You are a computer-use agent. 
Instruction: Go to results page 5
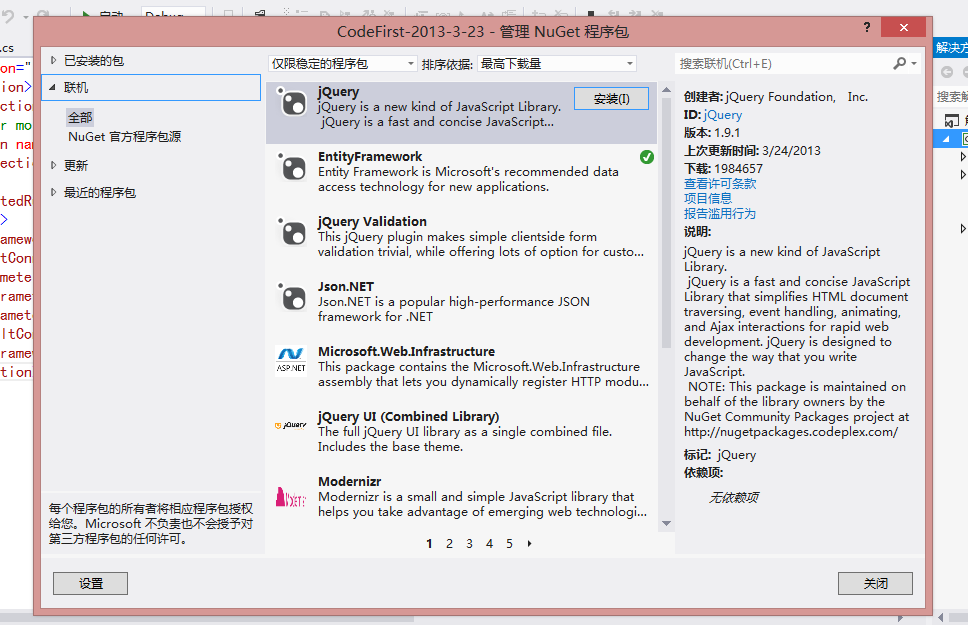(509, 543)
